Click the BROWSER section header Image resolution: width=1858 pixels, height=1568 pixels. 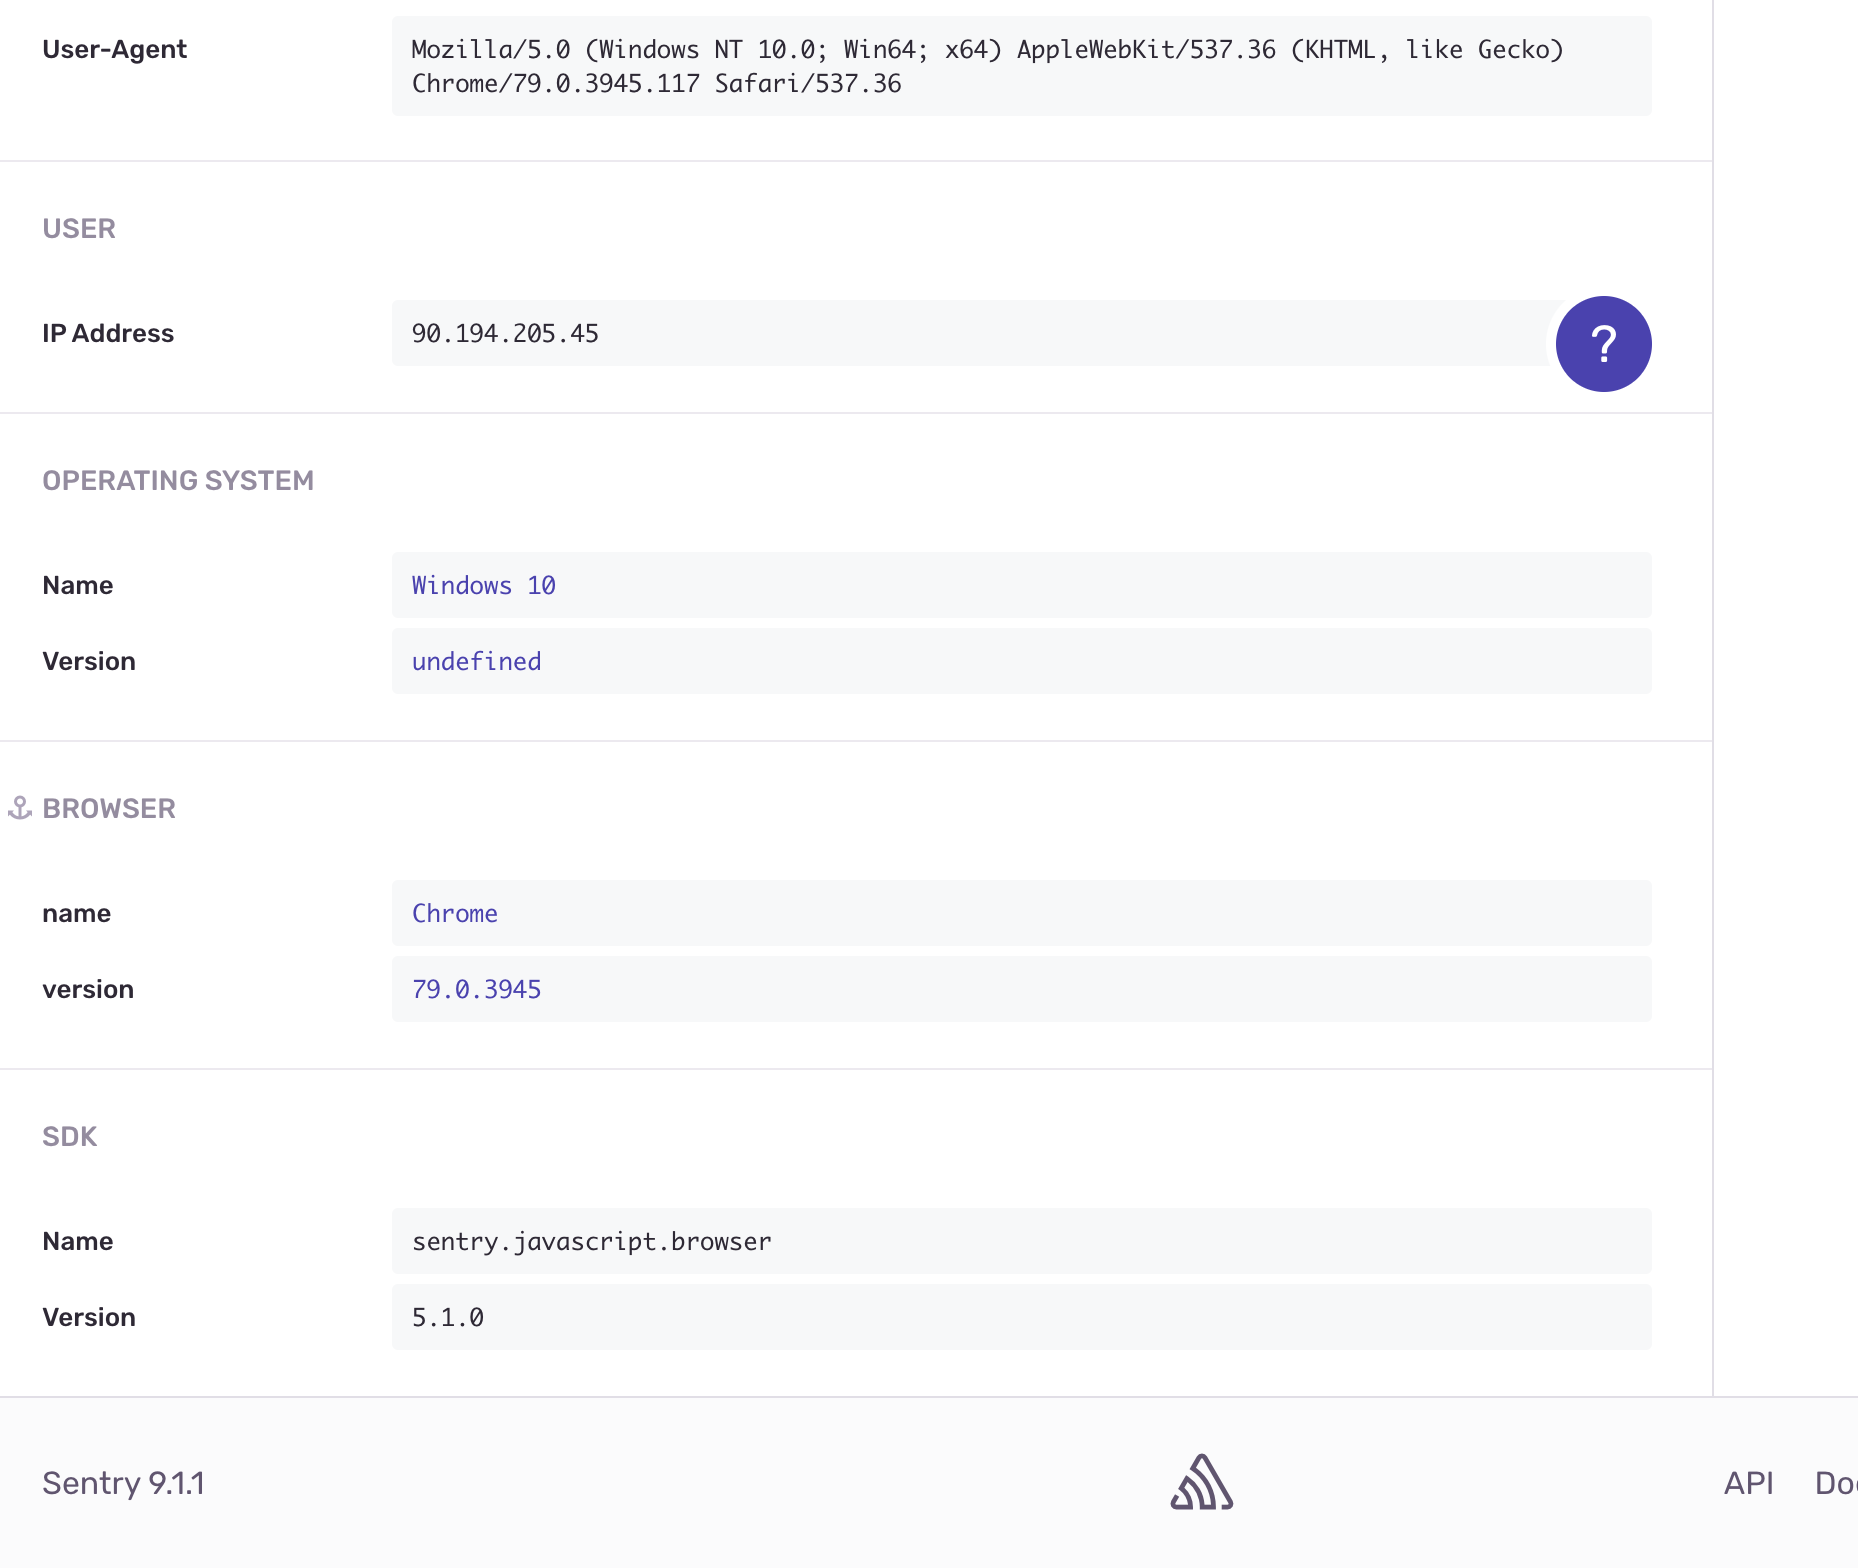click(109, 808)
